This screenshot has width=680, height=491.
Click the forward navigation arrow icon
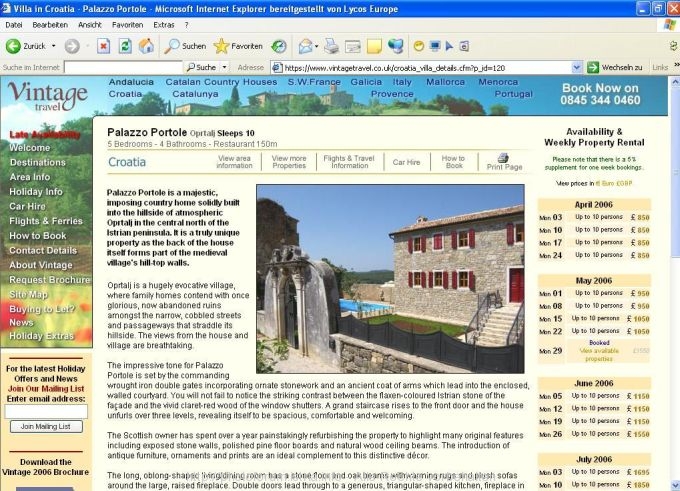72,46
